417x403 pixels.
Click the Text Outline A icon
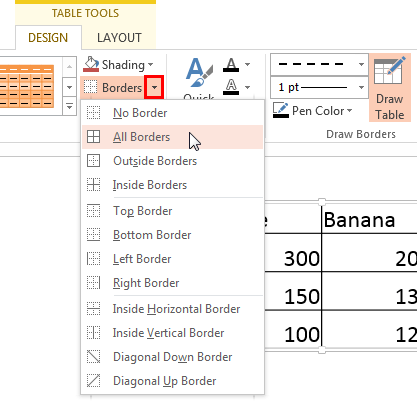(x=231, y=87)
